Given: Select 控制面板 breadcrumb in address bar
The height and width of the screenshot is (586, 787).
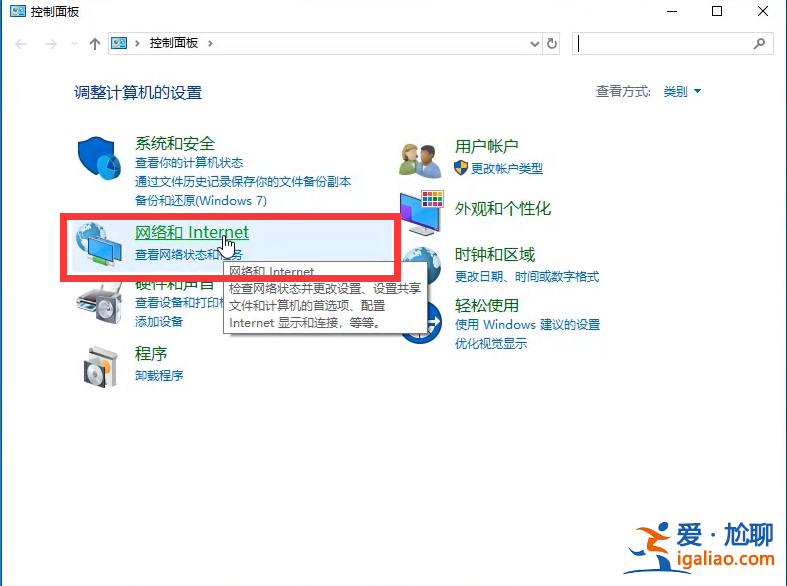Looking at the screenshot, I should (174, 43).
